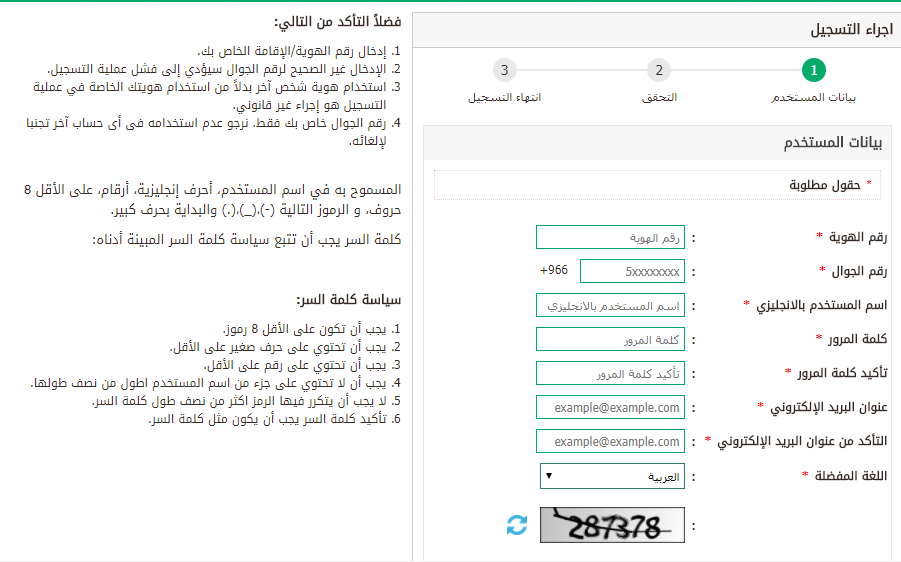Click the اسم المستخدم بالانجليزي label

coord(822,305)
